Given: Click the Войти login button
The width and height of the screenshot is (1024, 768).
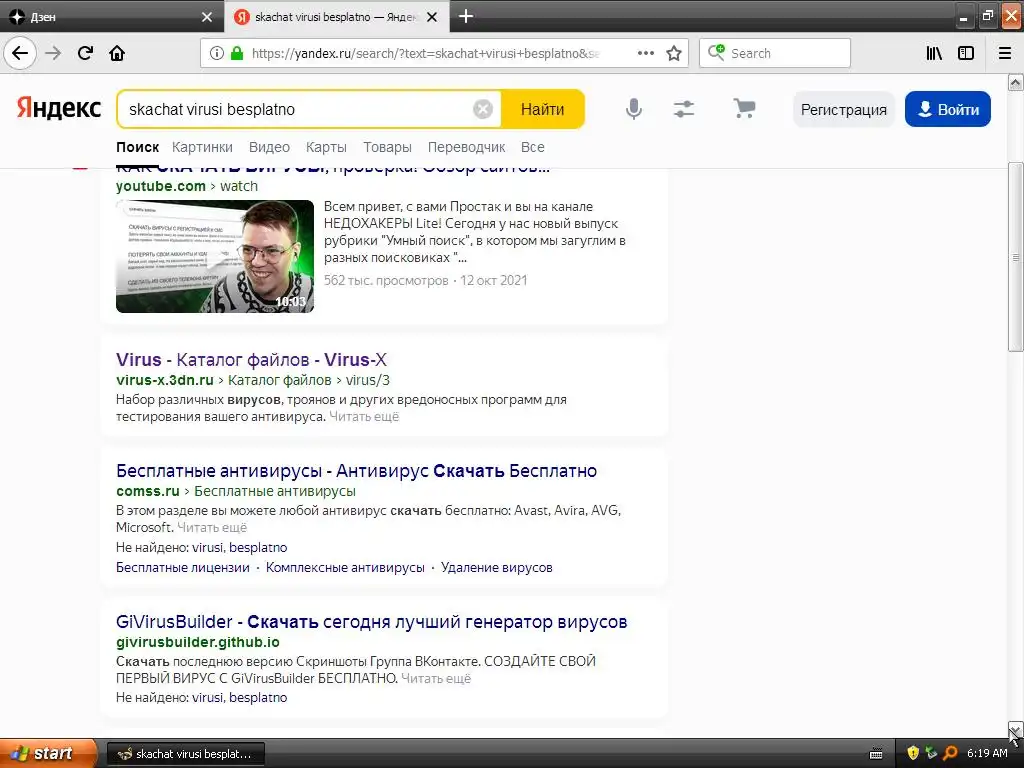Looking at the screenshot, I should (x=948, y=109).
